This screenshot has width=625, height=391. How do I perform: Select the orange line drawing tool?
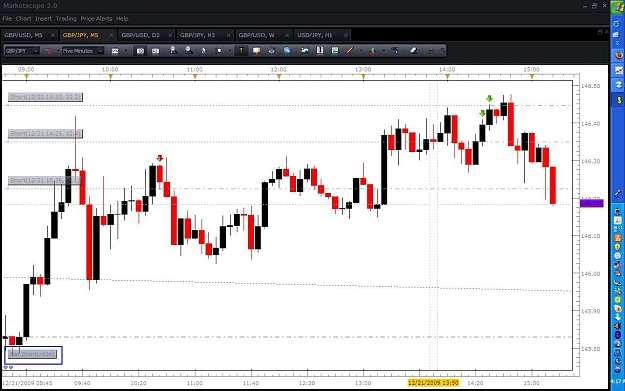click(x=350, y=51)
